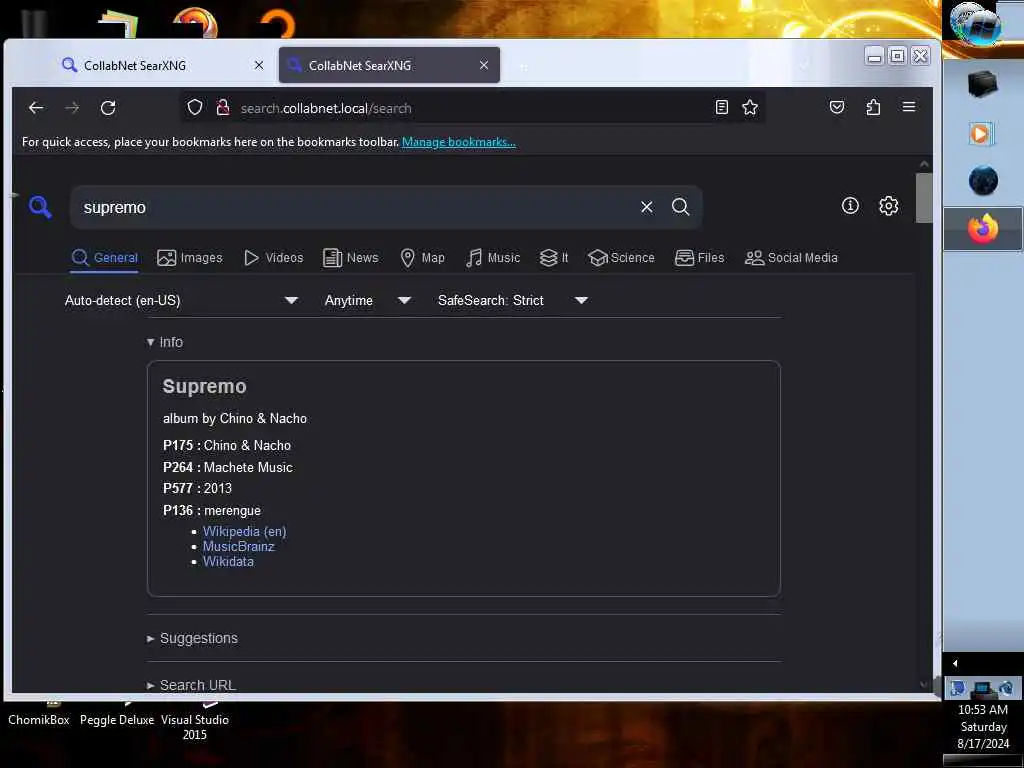Click the 'album by Chino & Nacho' text
The width and height of the screenshot is (1024, 768).
tap(235, 419)
